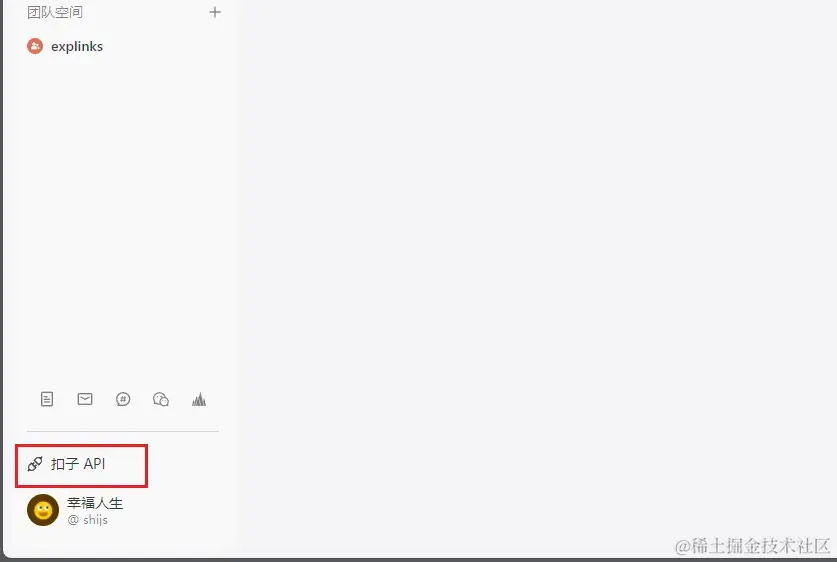Open the smiley face user avatar
This screenshot has width=837, height=562.
43,510
